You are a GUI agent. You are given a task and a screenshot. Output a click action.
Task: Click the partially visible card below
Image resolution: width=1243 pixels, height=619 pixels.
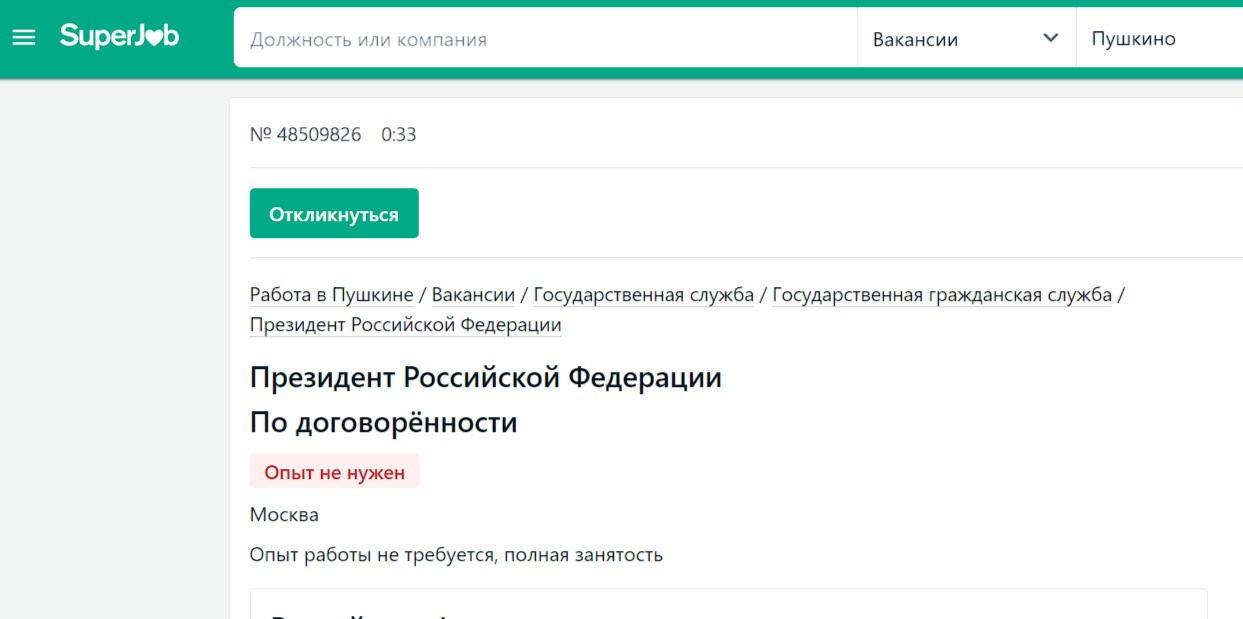coord(728,605)
